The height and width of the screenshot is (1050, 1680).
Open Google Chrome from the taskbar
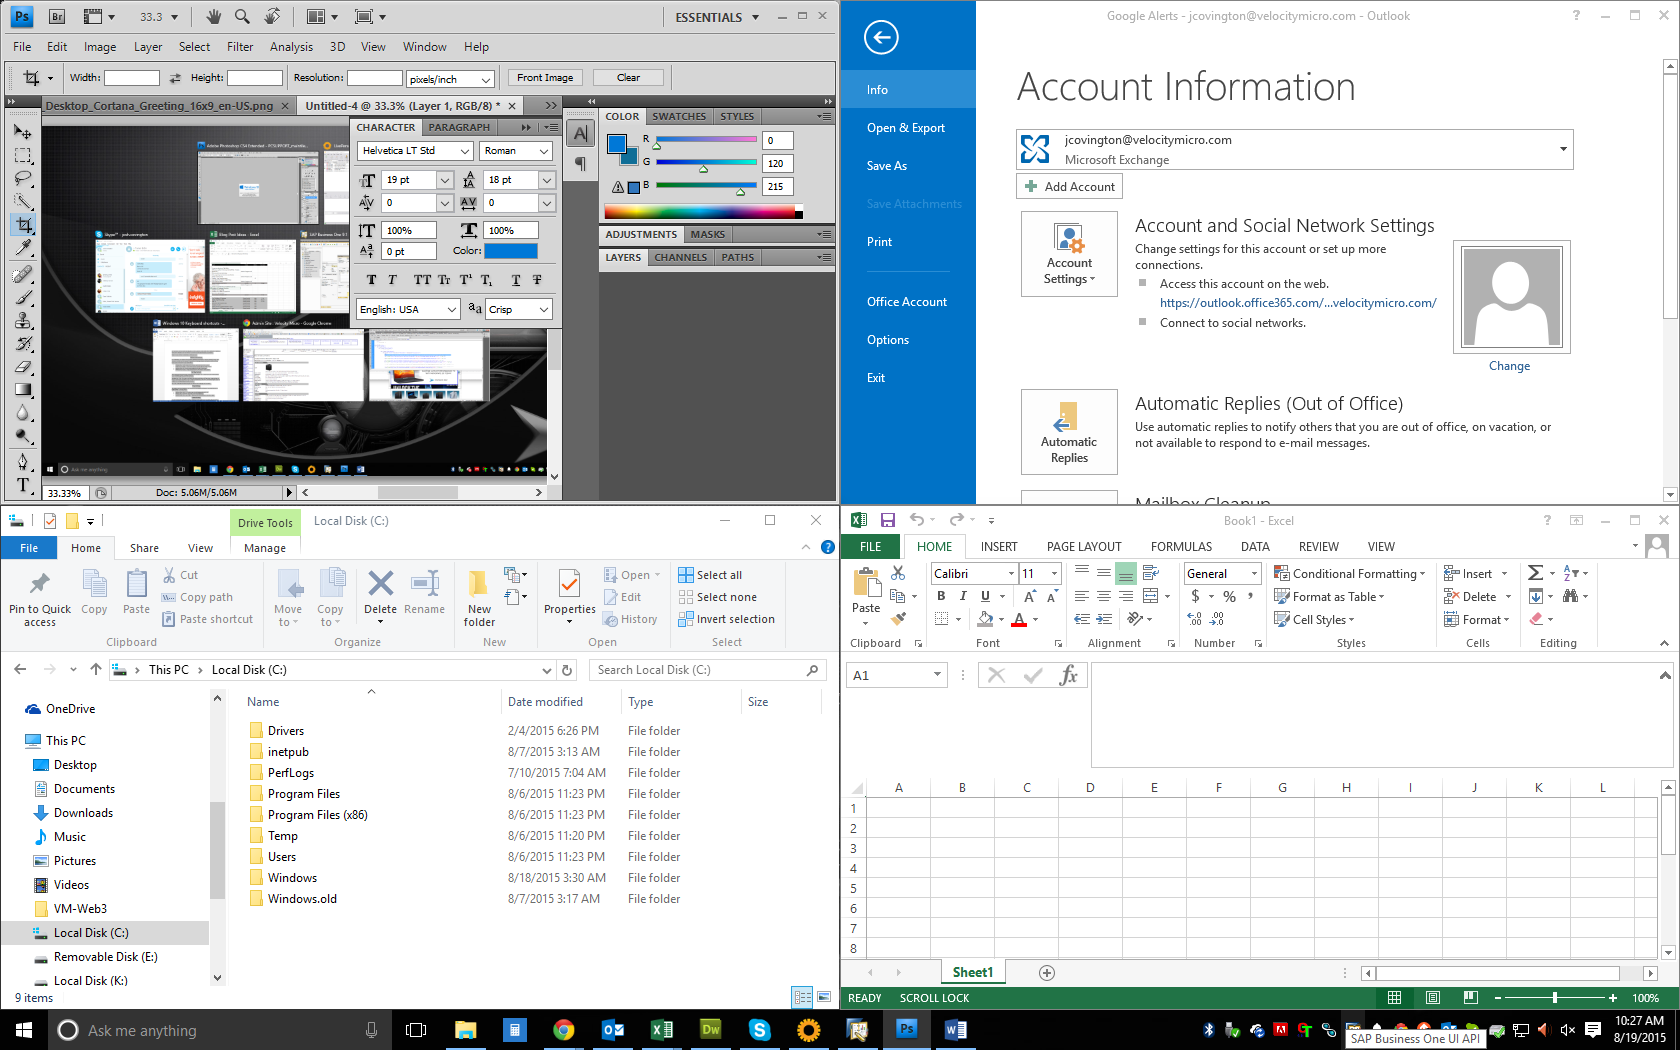click(564, 1030)
